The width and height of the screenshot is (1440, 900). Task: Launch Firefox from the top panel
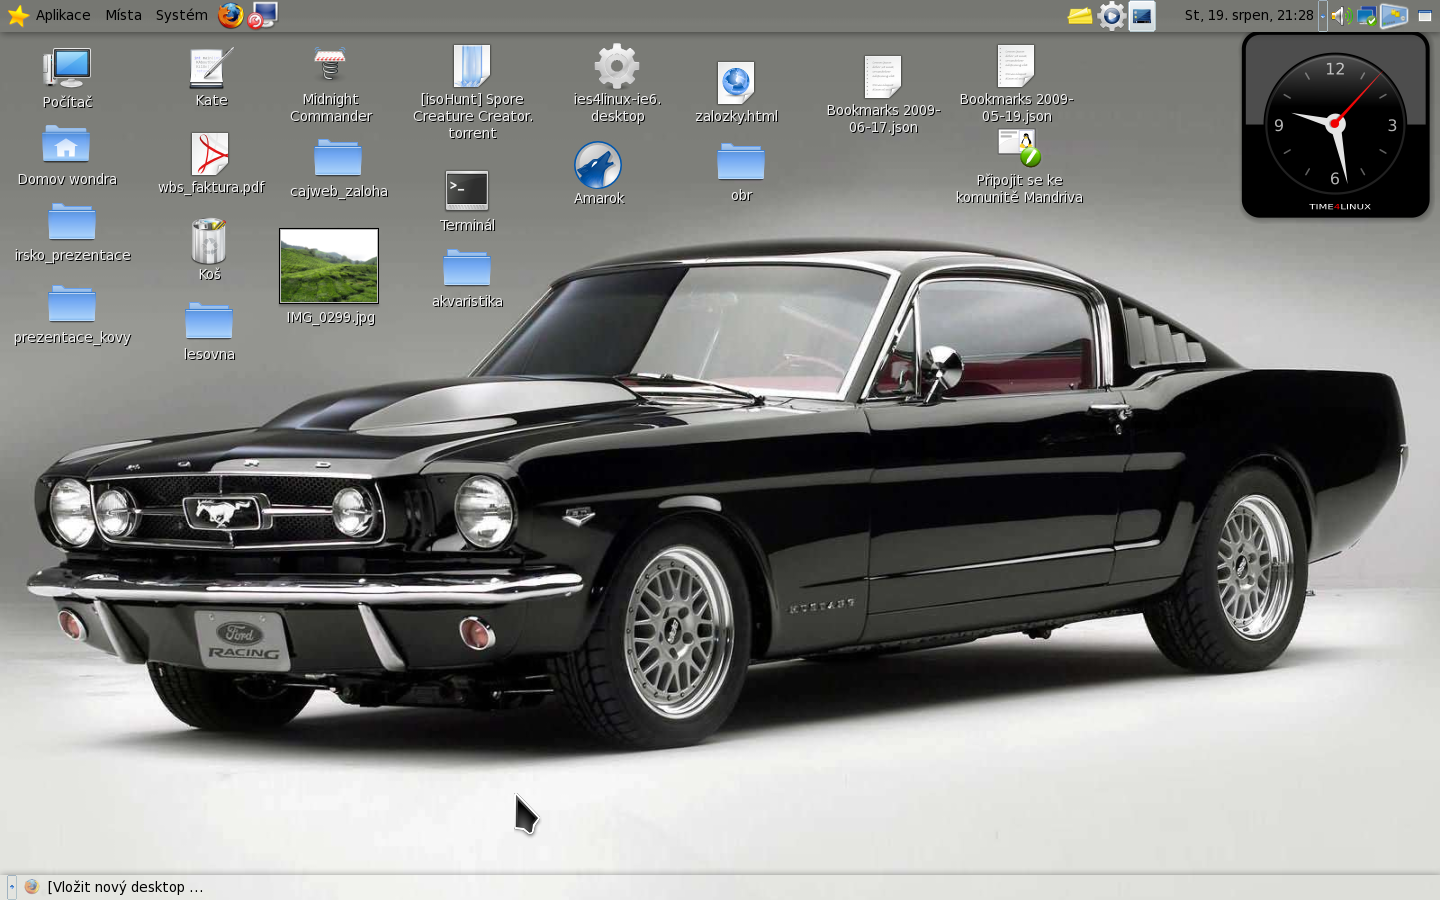230,15
